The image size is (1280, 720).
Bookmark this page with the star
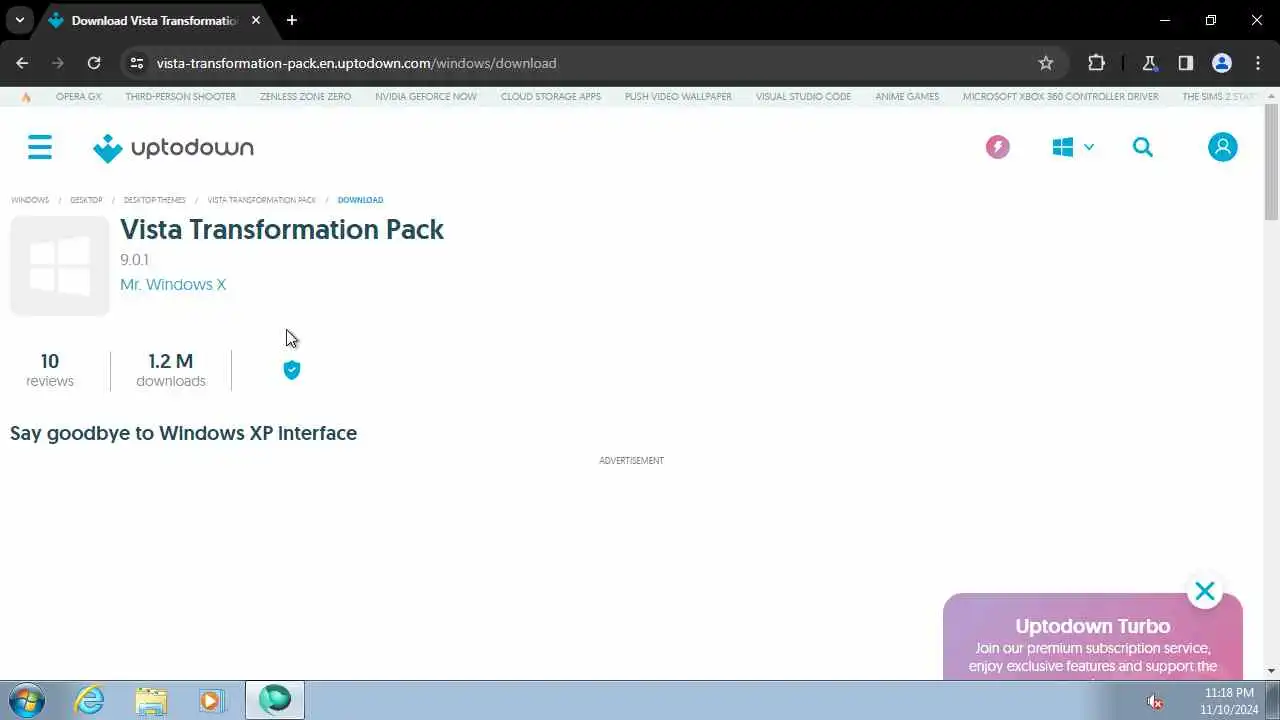point(1046,63)
